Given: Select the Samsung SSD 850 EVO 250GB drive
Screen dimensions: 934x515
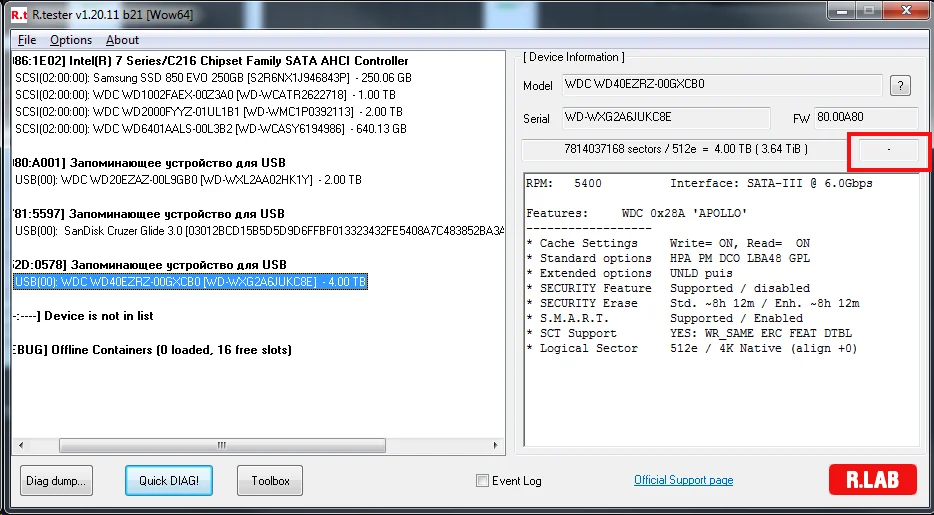Looking at the screenshot, I should click(x=213, y=78).
